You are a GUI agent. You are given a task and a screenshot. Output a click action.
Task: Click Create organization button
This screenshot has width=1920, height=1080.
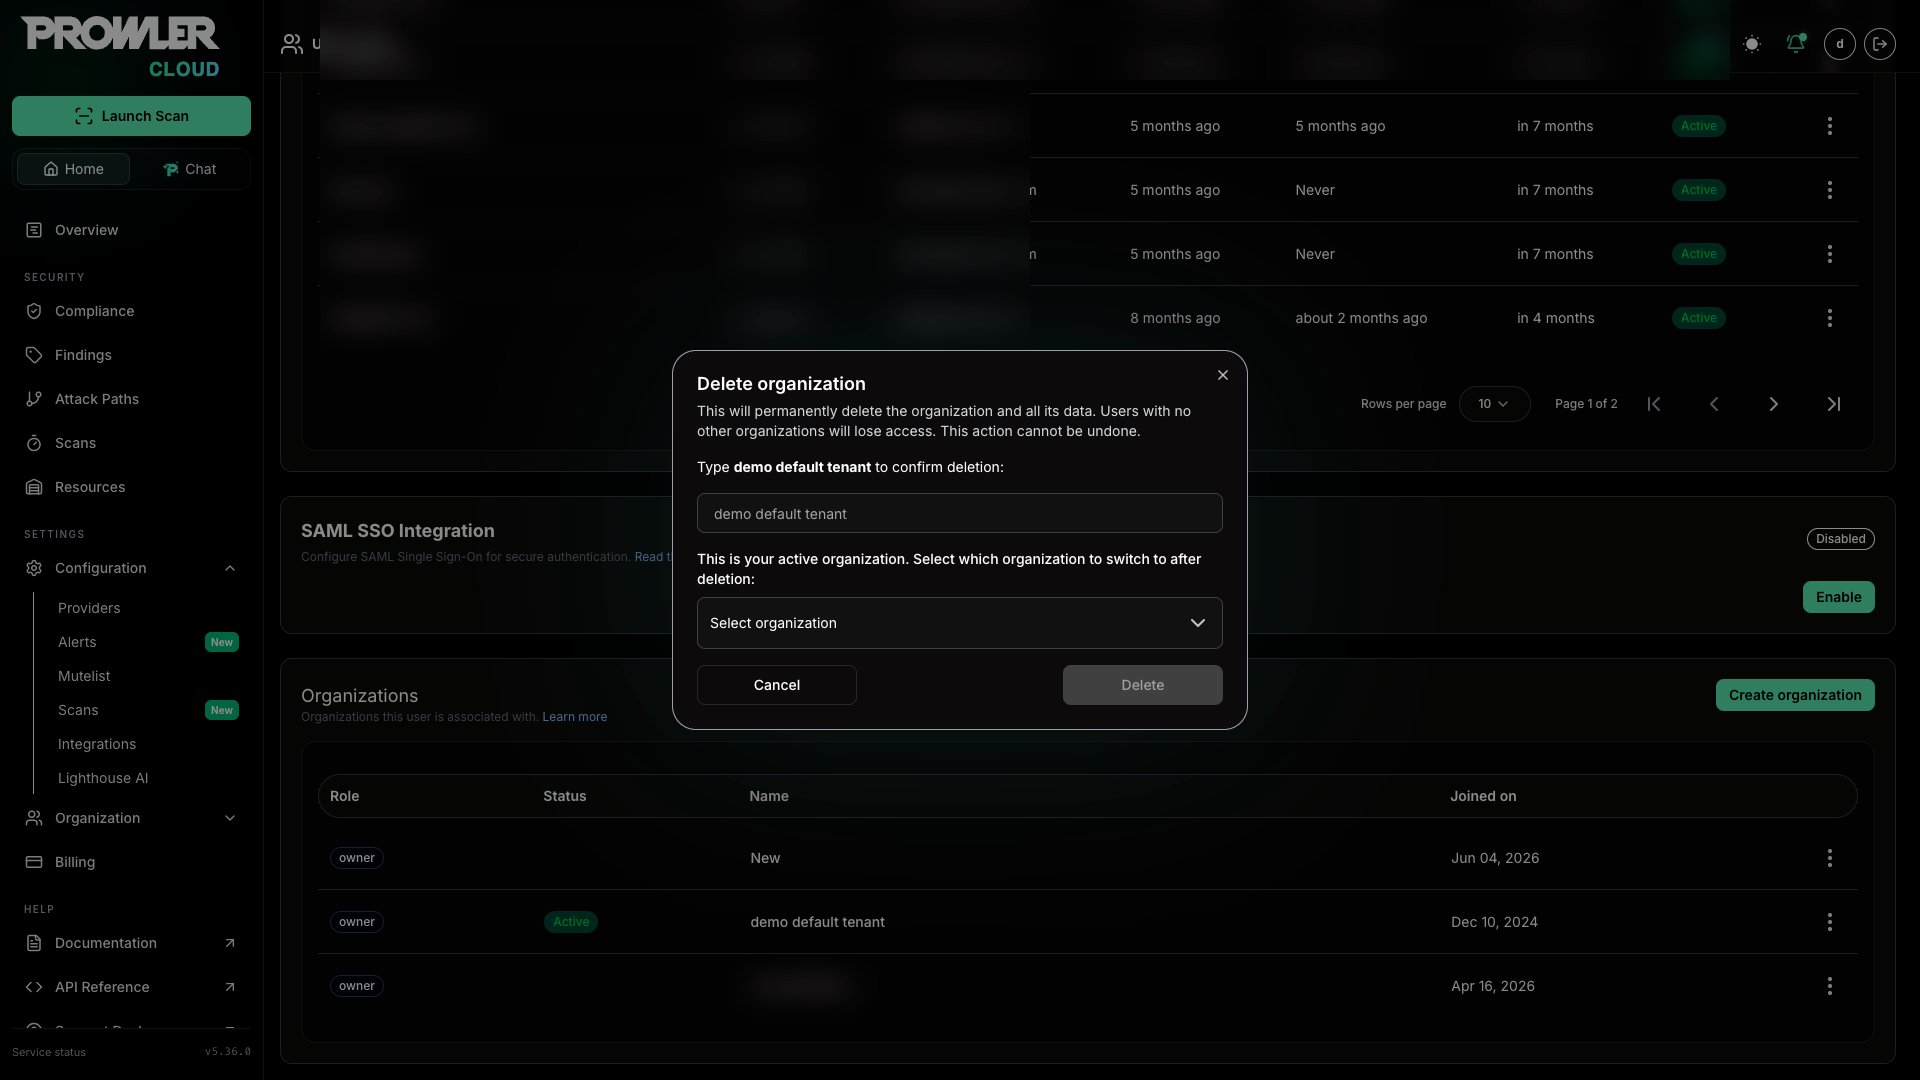(x=1795, y=695)
